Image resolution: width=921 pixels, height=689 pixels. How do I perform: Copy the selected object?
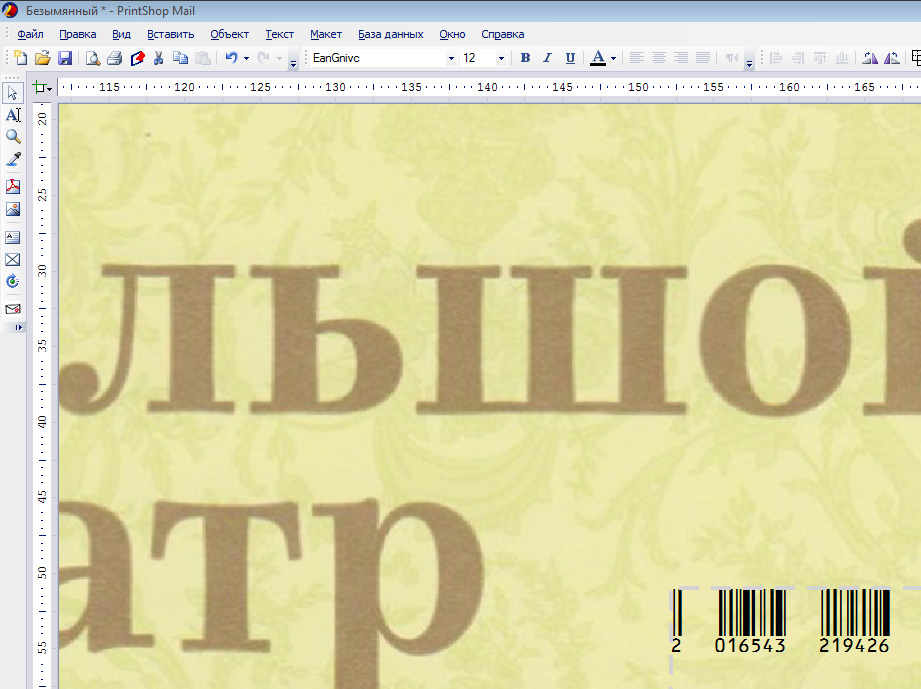point(180,58)
